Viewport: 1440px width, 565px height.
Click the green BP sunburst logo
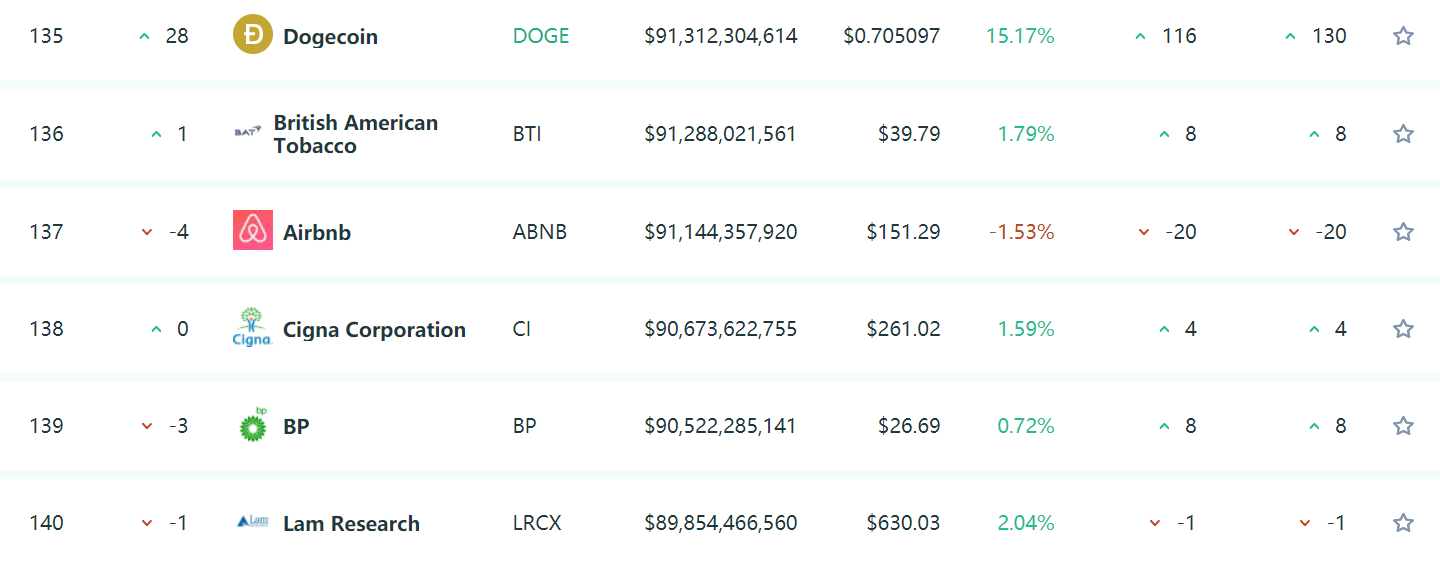pyautogui.click(x=253, y=425)
